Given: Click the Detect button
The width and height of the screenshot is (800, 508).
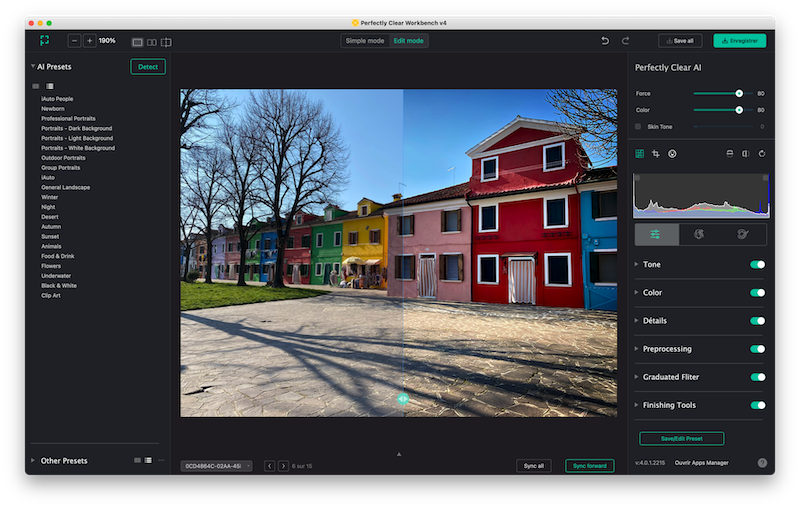Looking at the screenshot, I should point(148,67).
